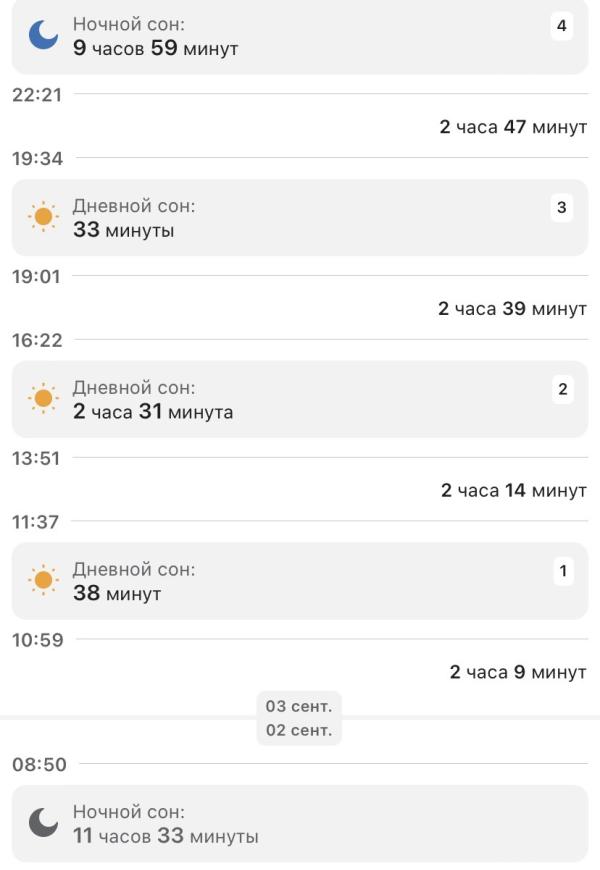Viewport: 600px width, 870px height.
Task: Select the 03 сент. date label
Action: [x=299, y=706]
